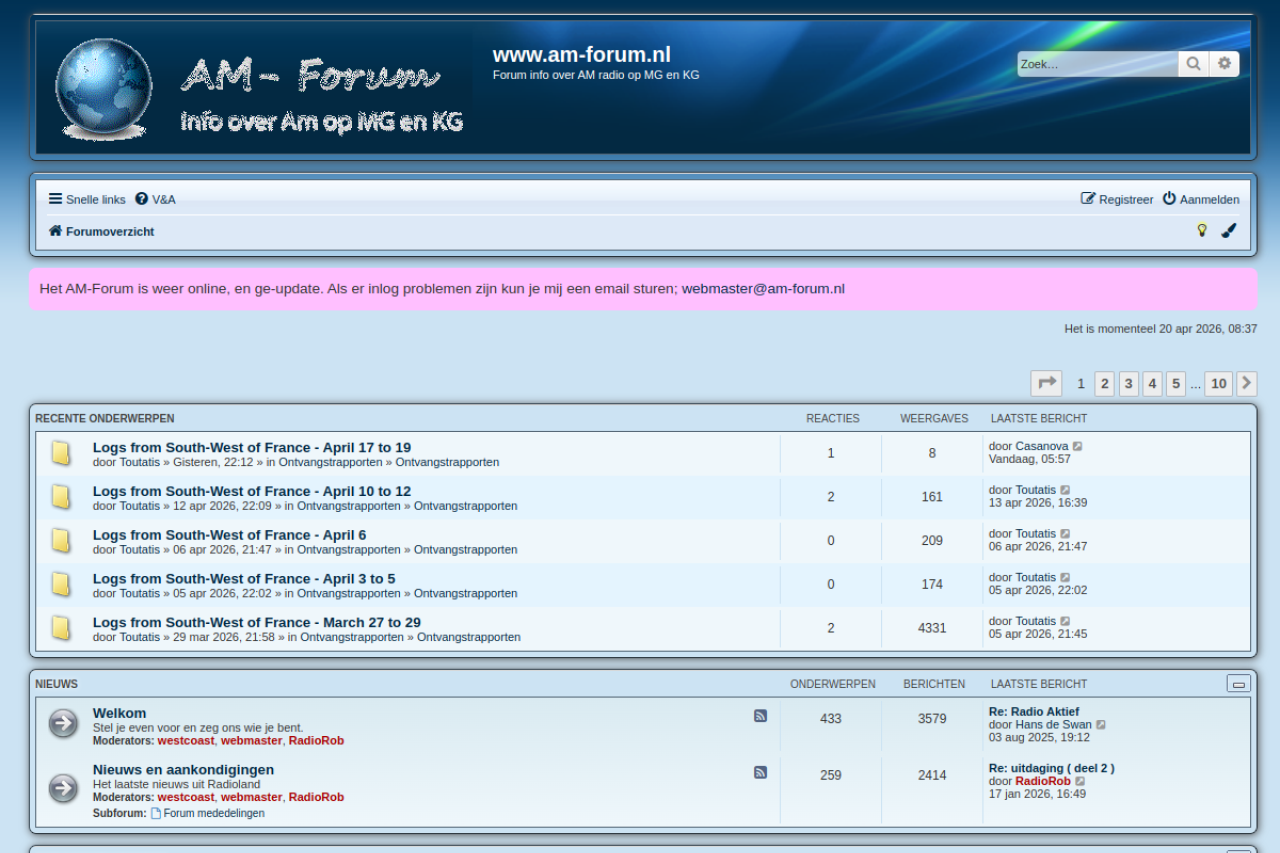Click the folder icon for the April 3 to 5 topic
This screenshot has height=853, width=1280.
pos(61,584)
